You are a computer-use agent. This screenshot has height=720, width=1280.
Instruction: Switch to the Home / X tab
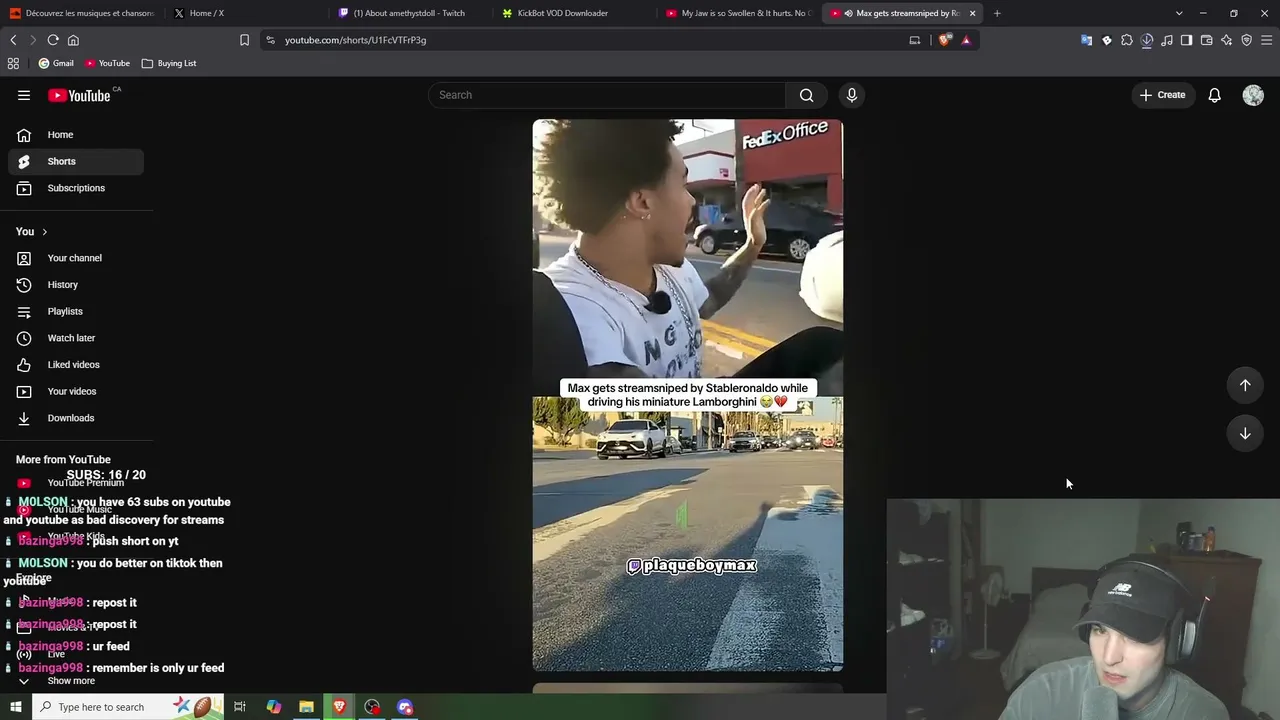click(246, 13)
